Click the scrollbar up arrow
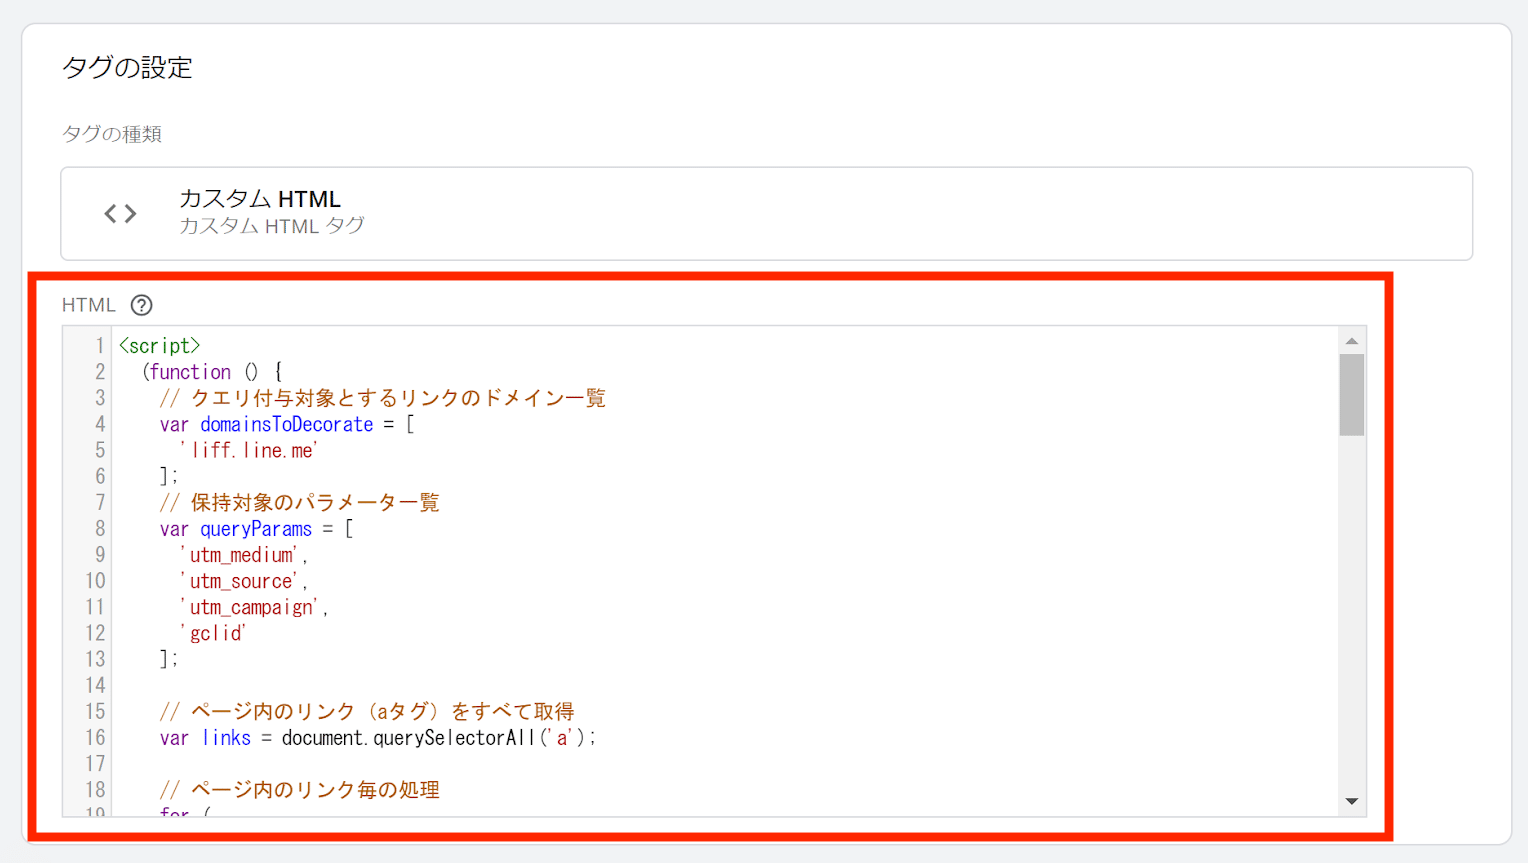Viewport: 1528px width, 863px height. click(x=1353, y=339)
